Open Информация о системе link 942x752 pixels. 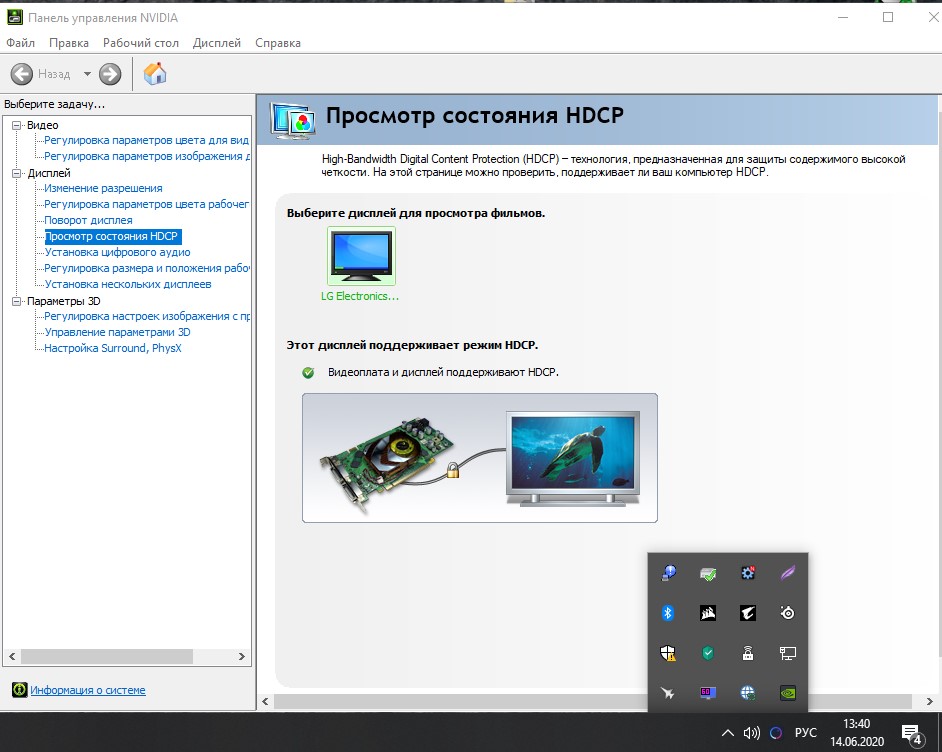click(x=88, y=690)
